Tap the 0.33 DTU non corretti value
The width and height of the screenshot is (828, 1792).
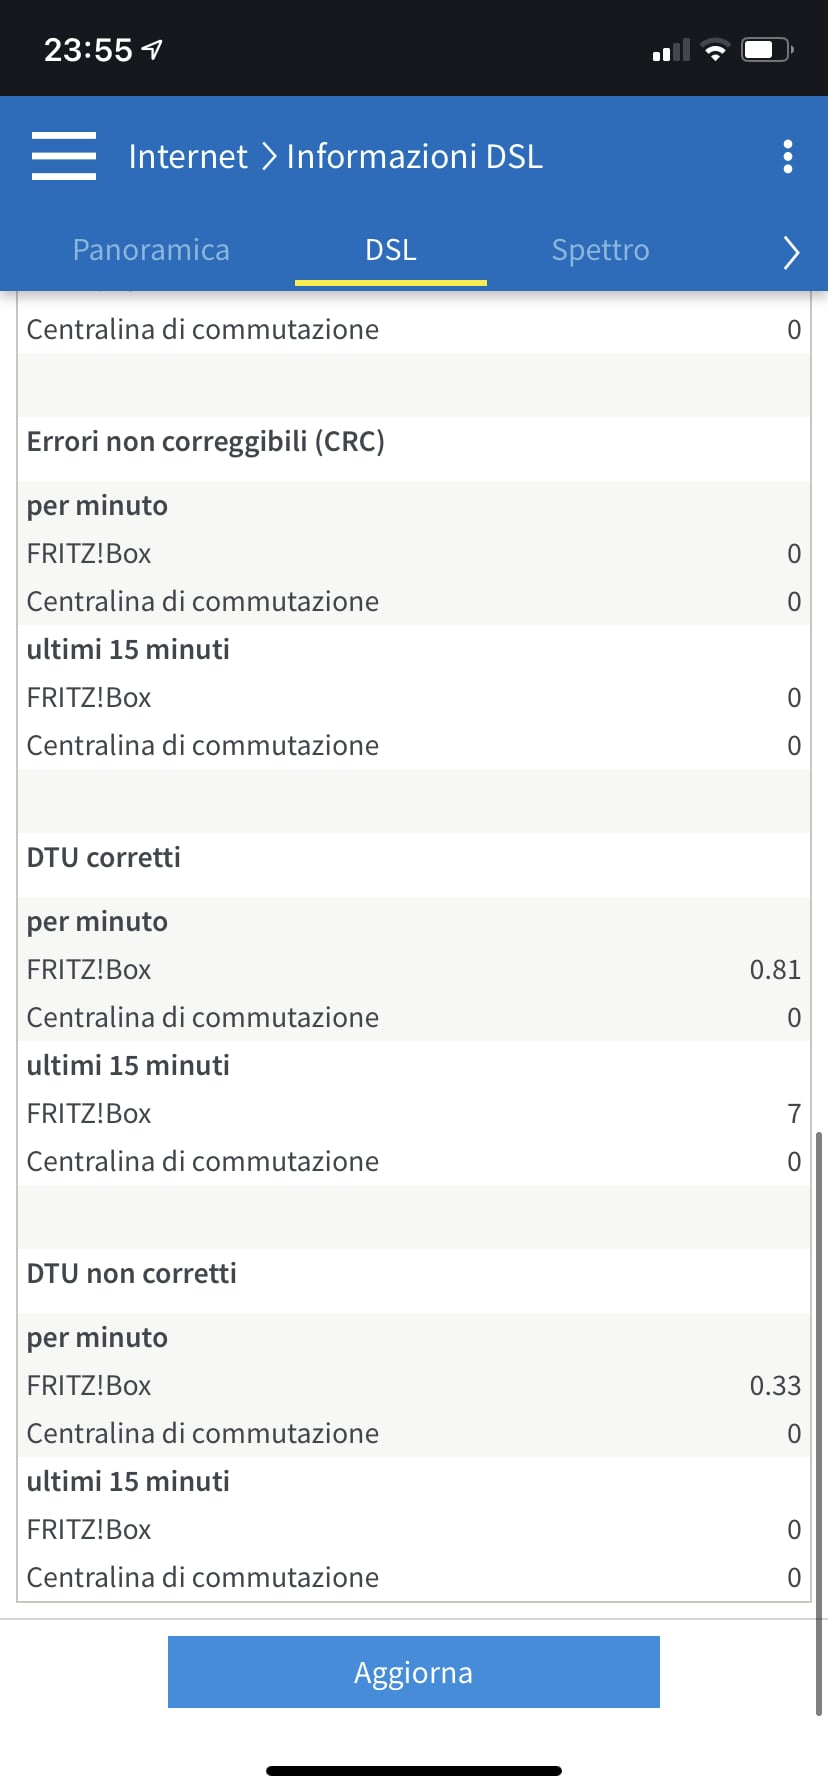774,1386
